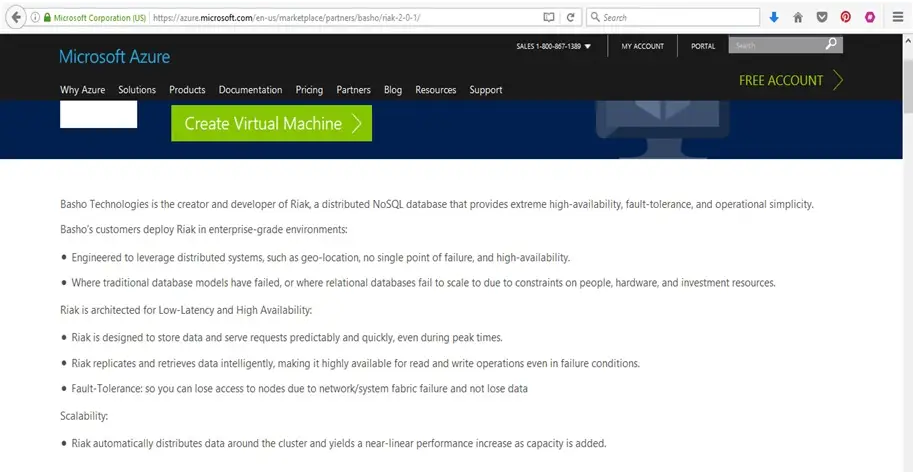913x472 pixels.
Task: Open the Partners menu item
Action: click(x=353, y=90)
